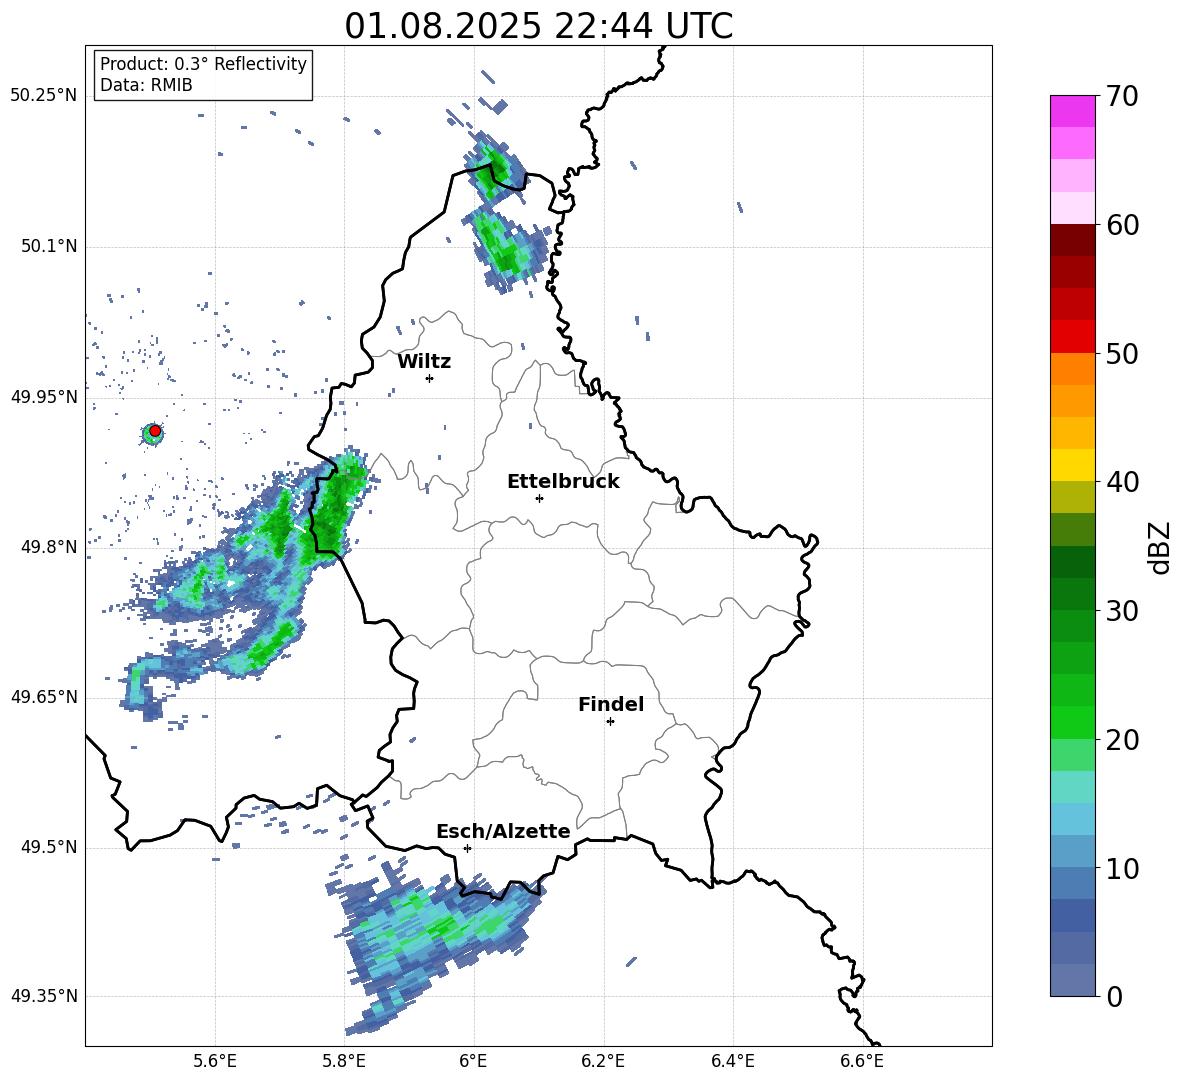Click the 30 value on colorbar
This screenshot has width=1184, height=1081.
click(x=1122, y=611)
